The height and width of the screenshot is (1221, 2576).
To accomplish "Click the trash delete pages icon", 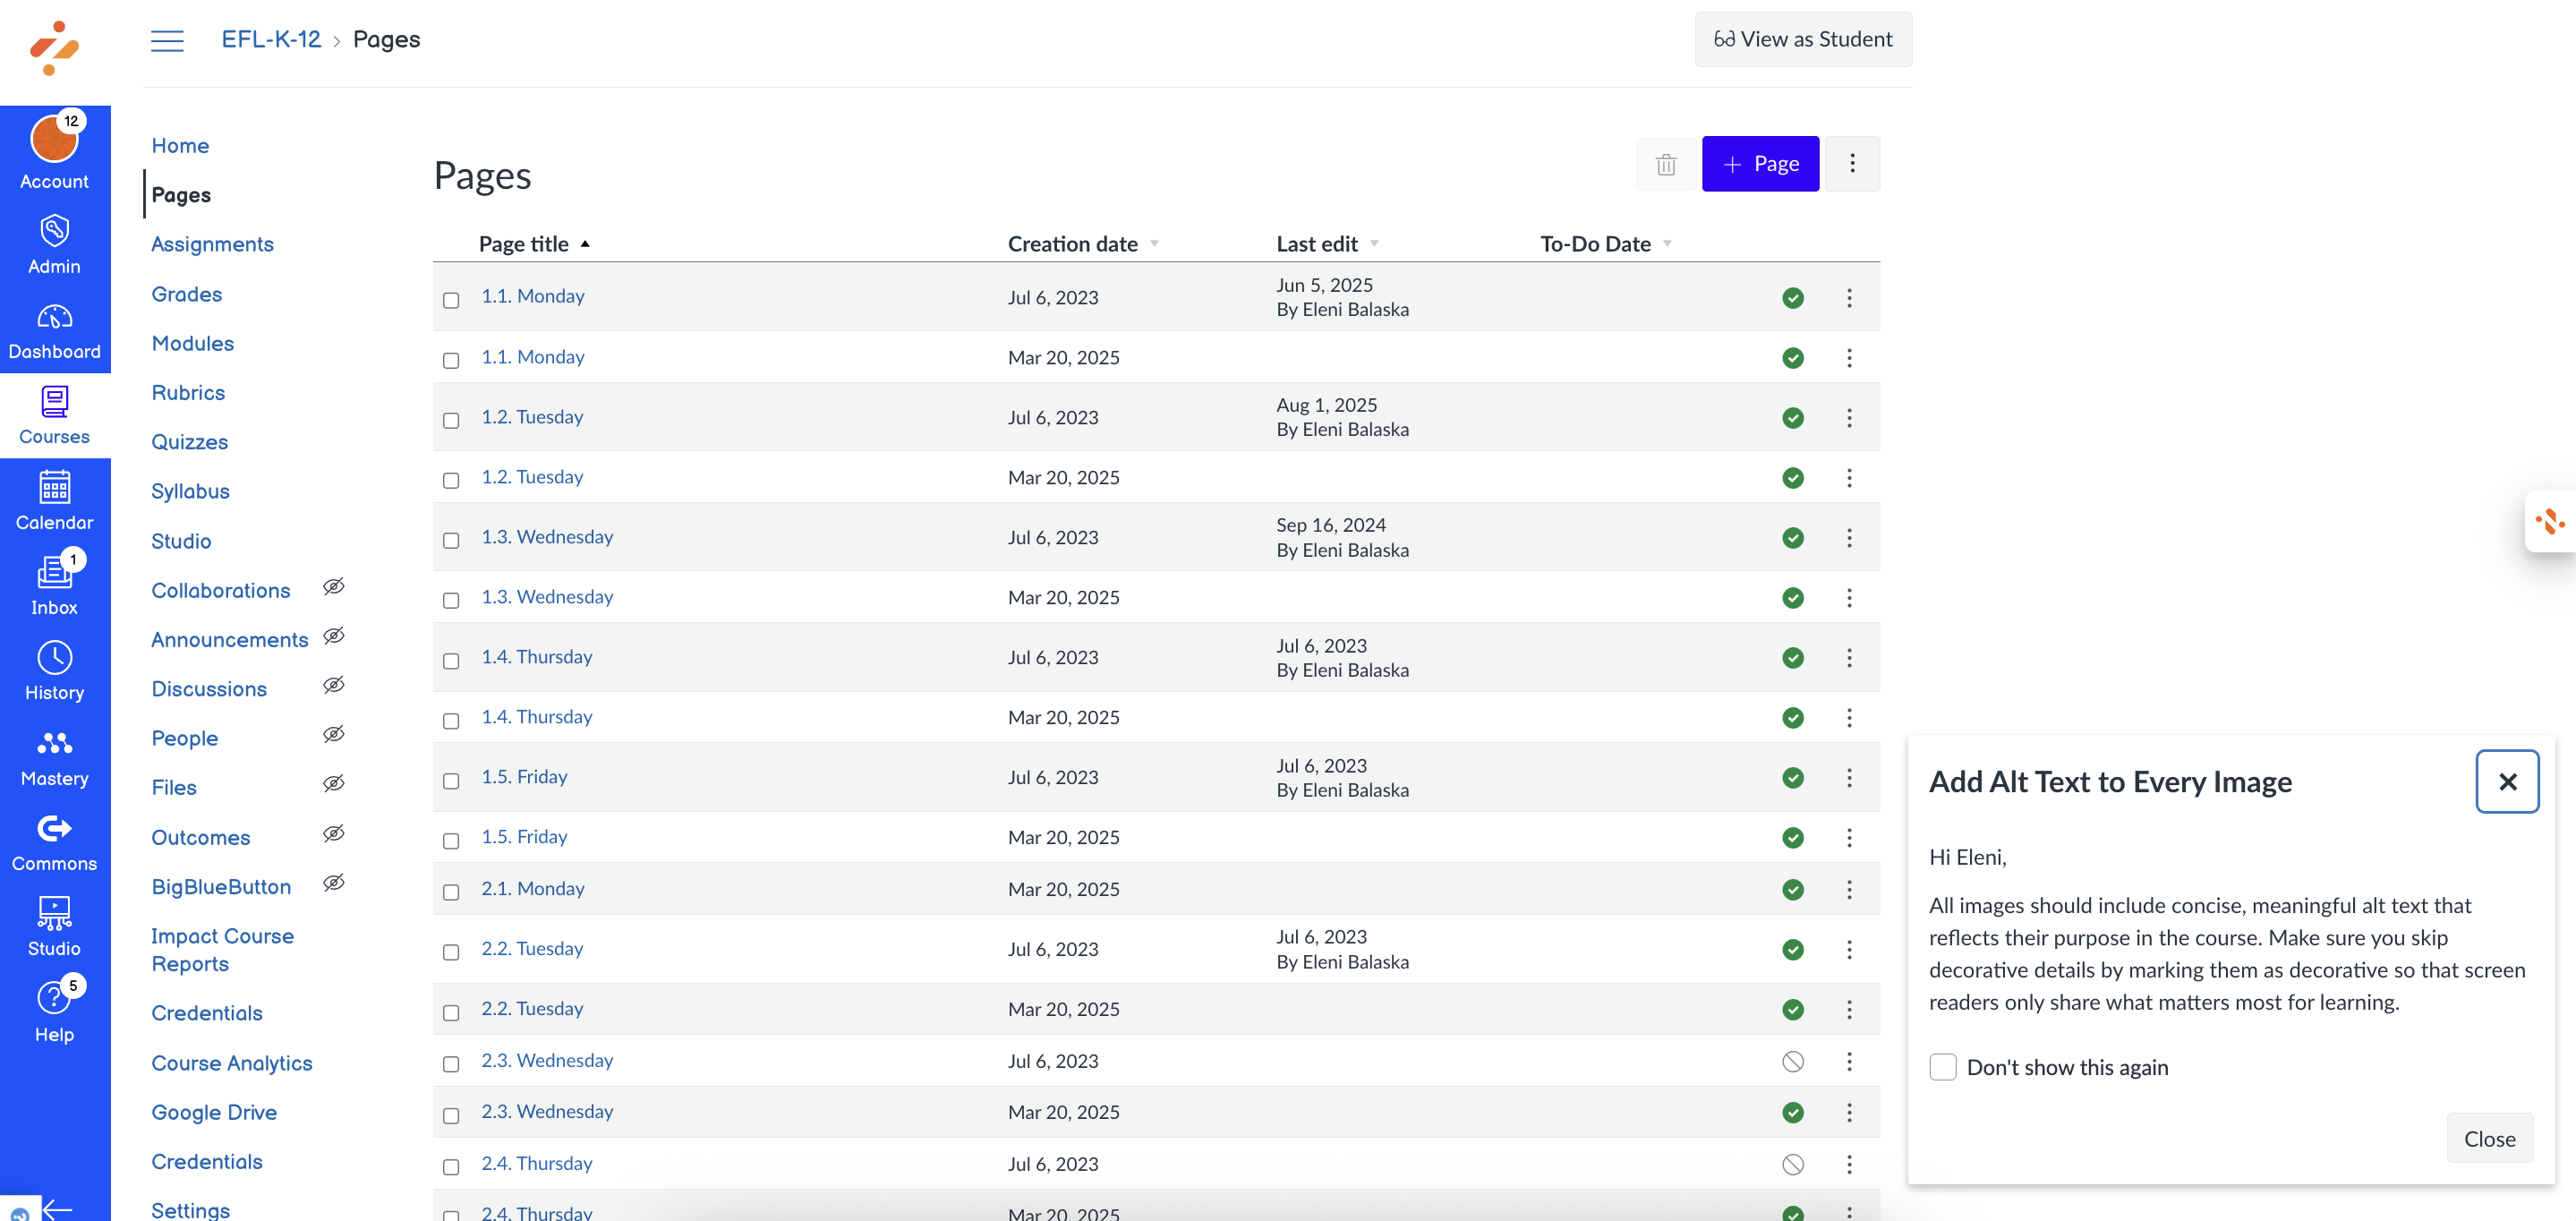I will click(x=1665, y=164).
